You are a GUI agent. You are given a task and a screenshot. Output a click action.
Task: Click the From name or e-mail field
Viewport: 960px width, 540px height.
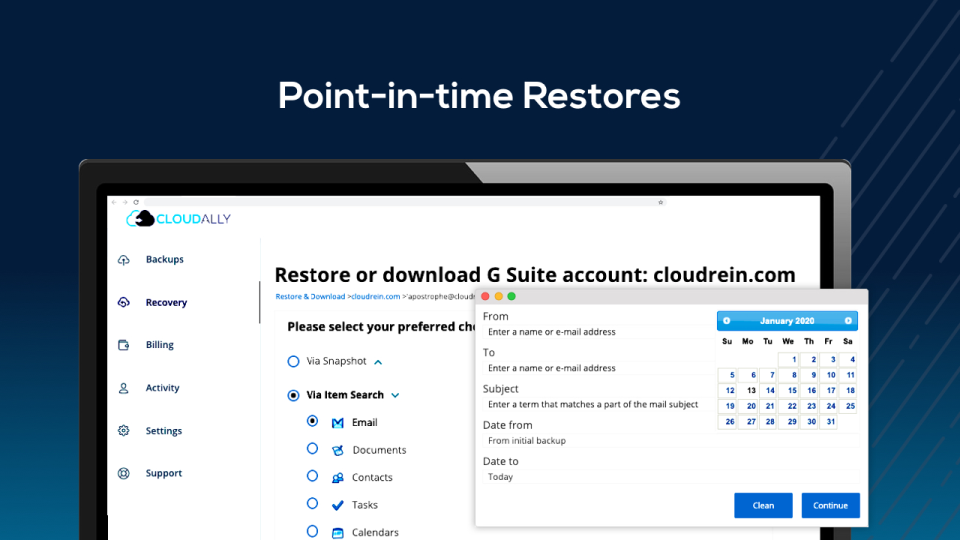(597, 332)
